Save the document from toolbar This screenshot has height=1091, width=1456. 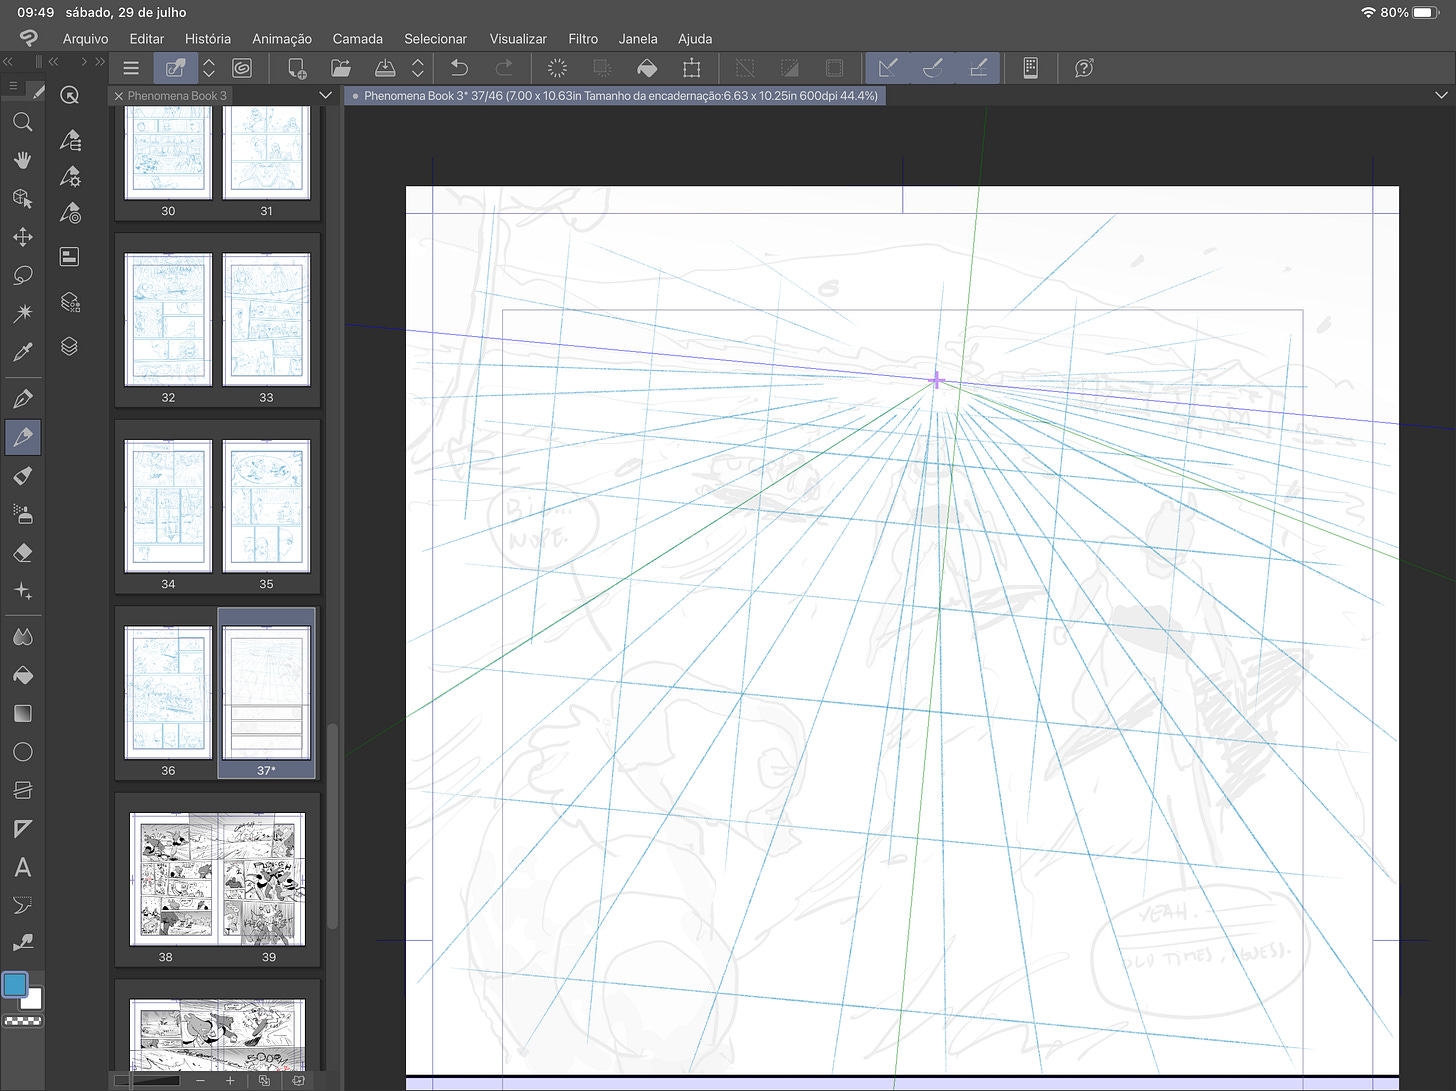click(385, 68)
